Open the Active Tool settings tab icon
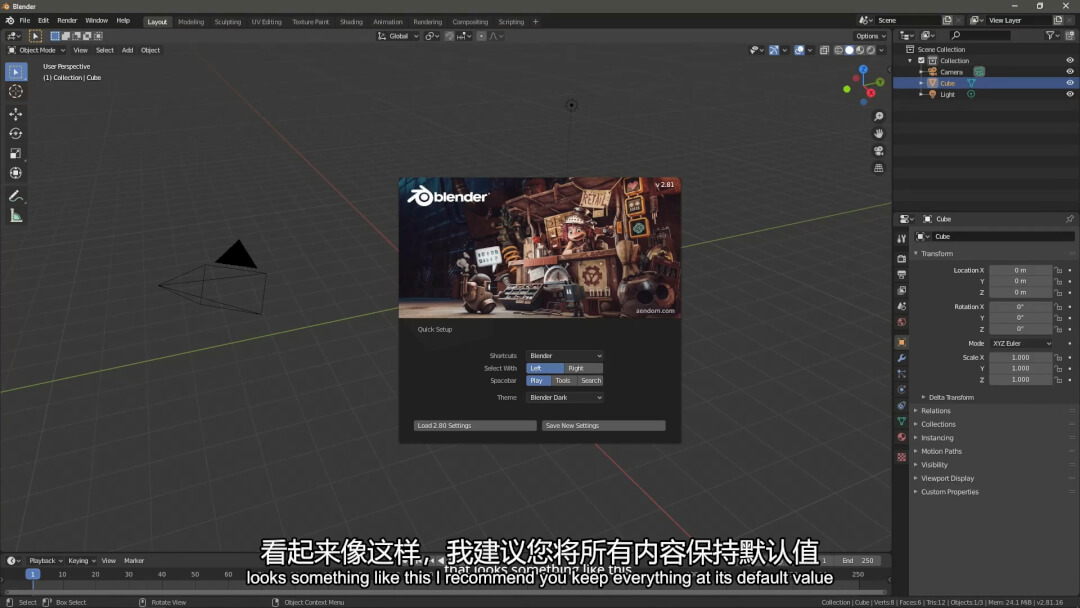 (x=902, y=238)
